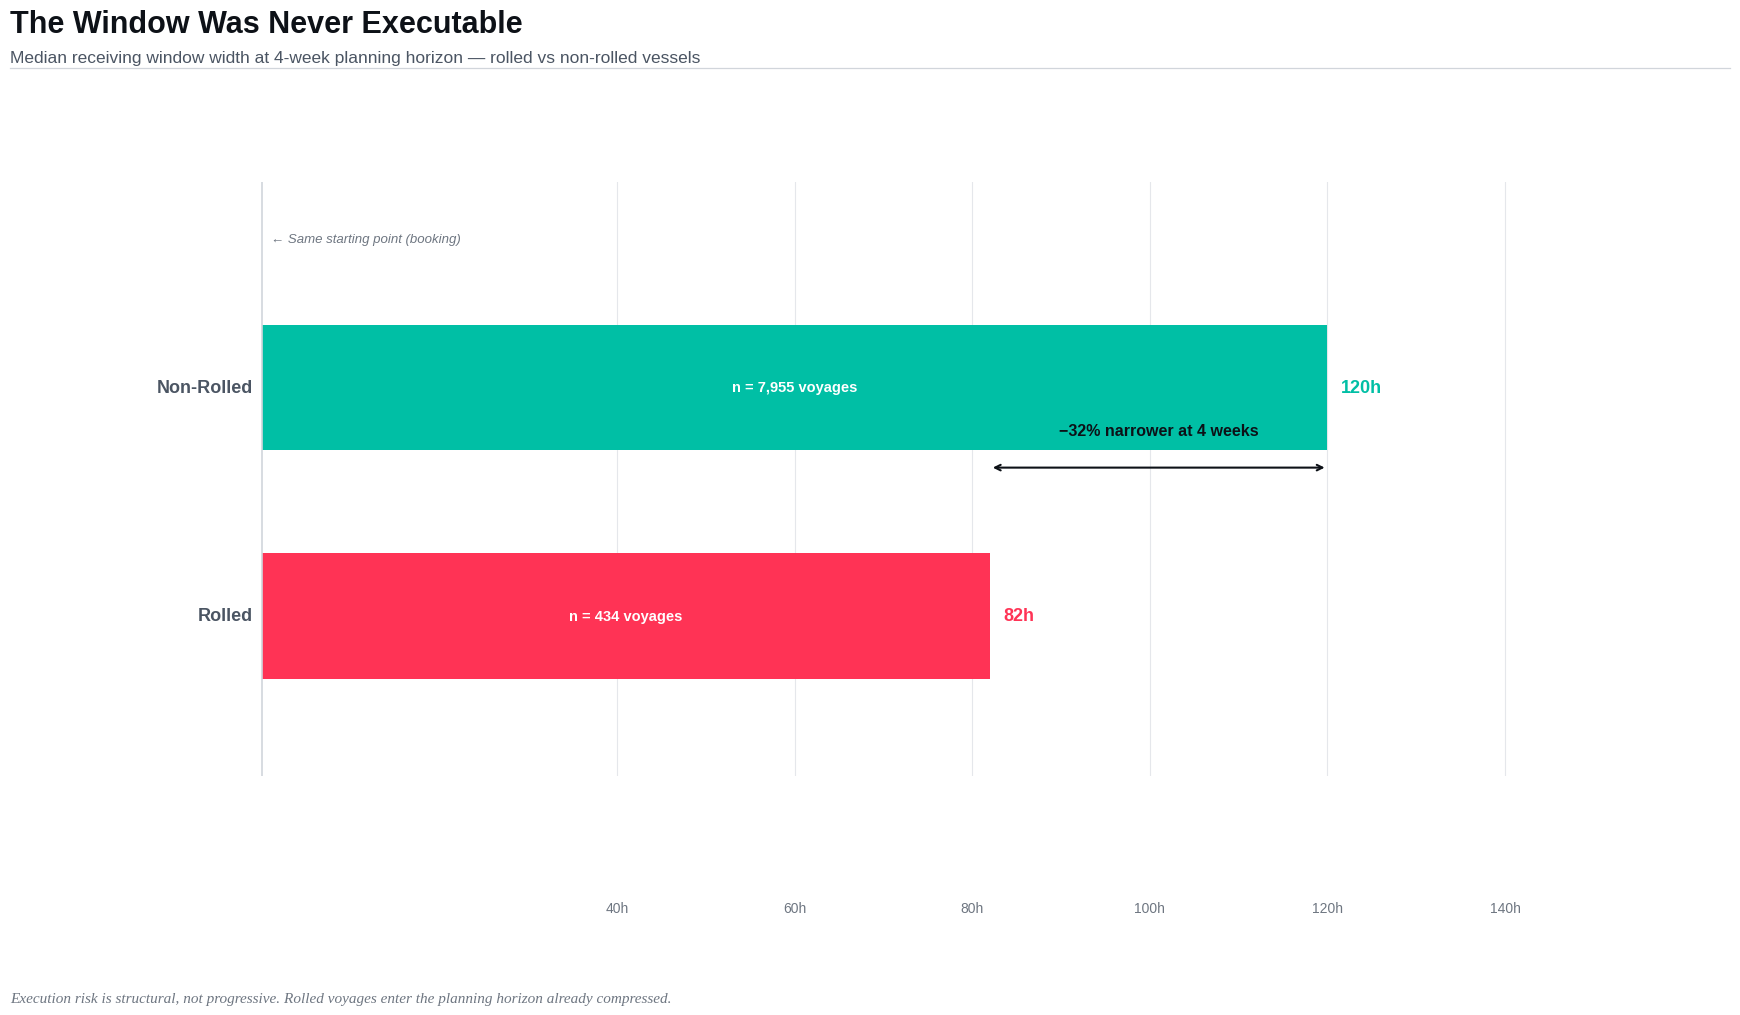The height and width of the screenshot is (1015, 1740).
Task: Click the '140h' axis tick label
Action: coord(1505,908)
